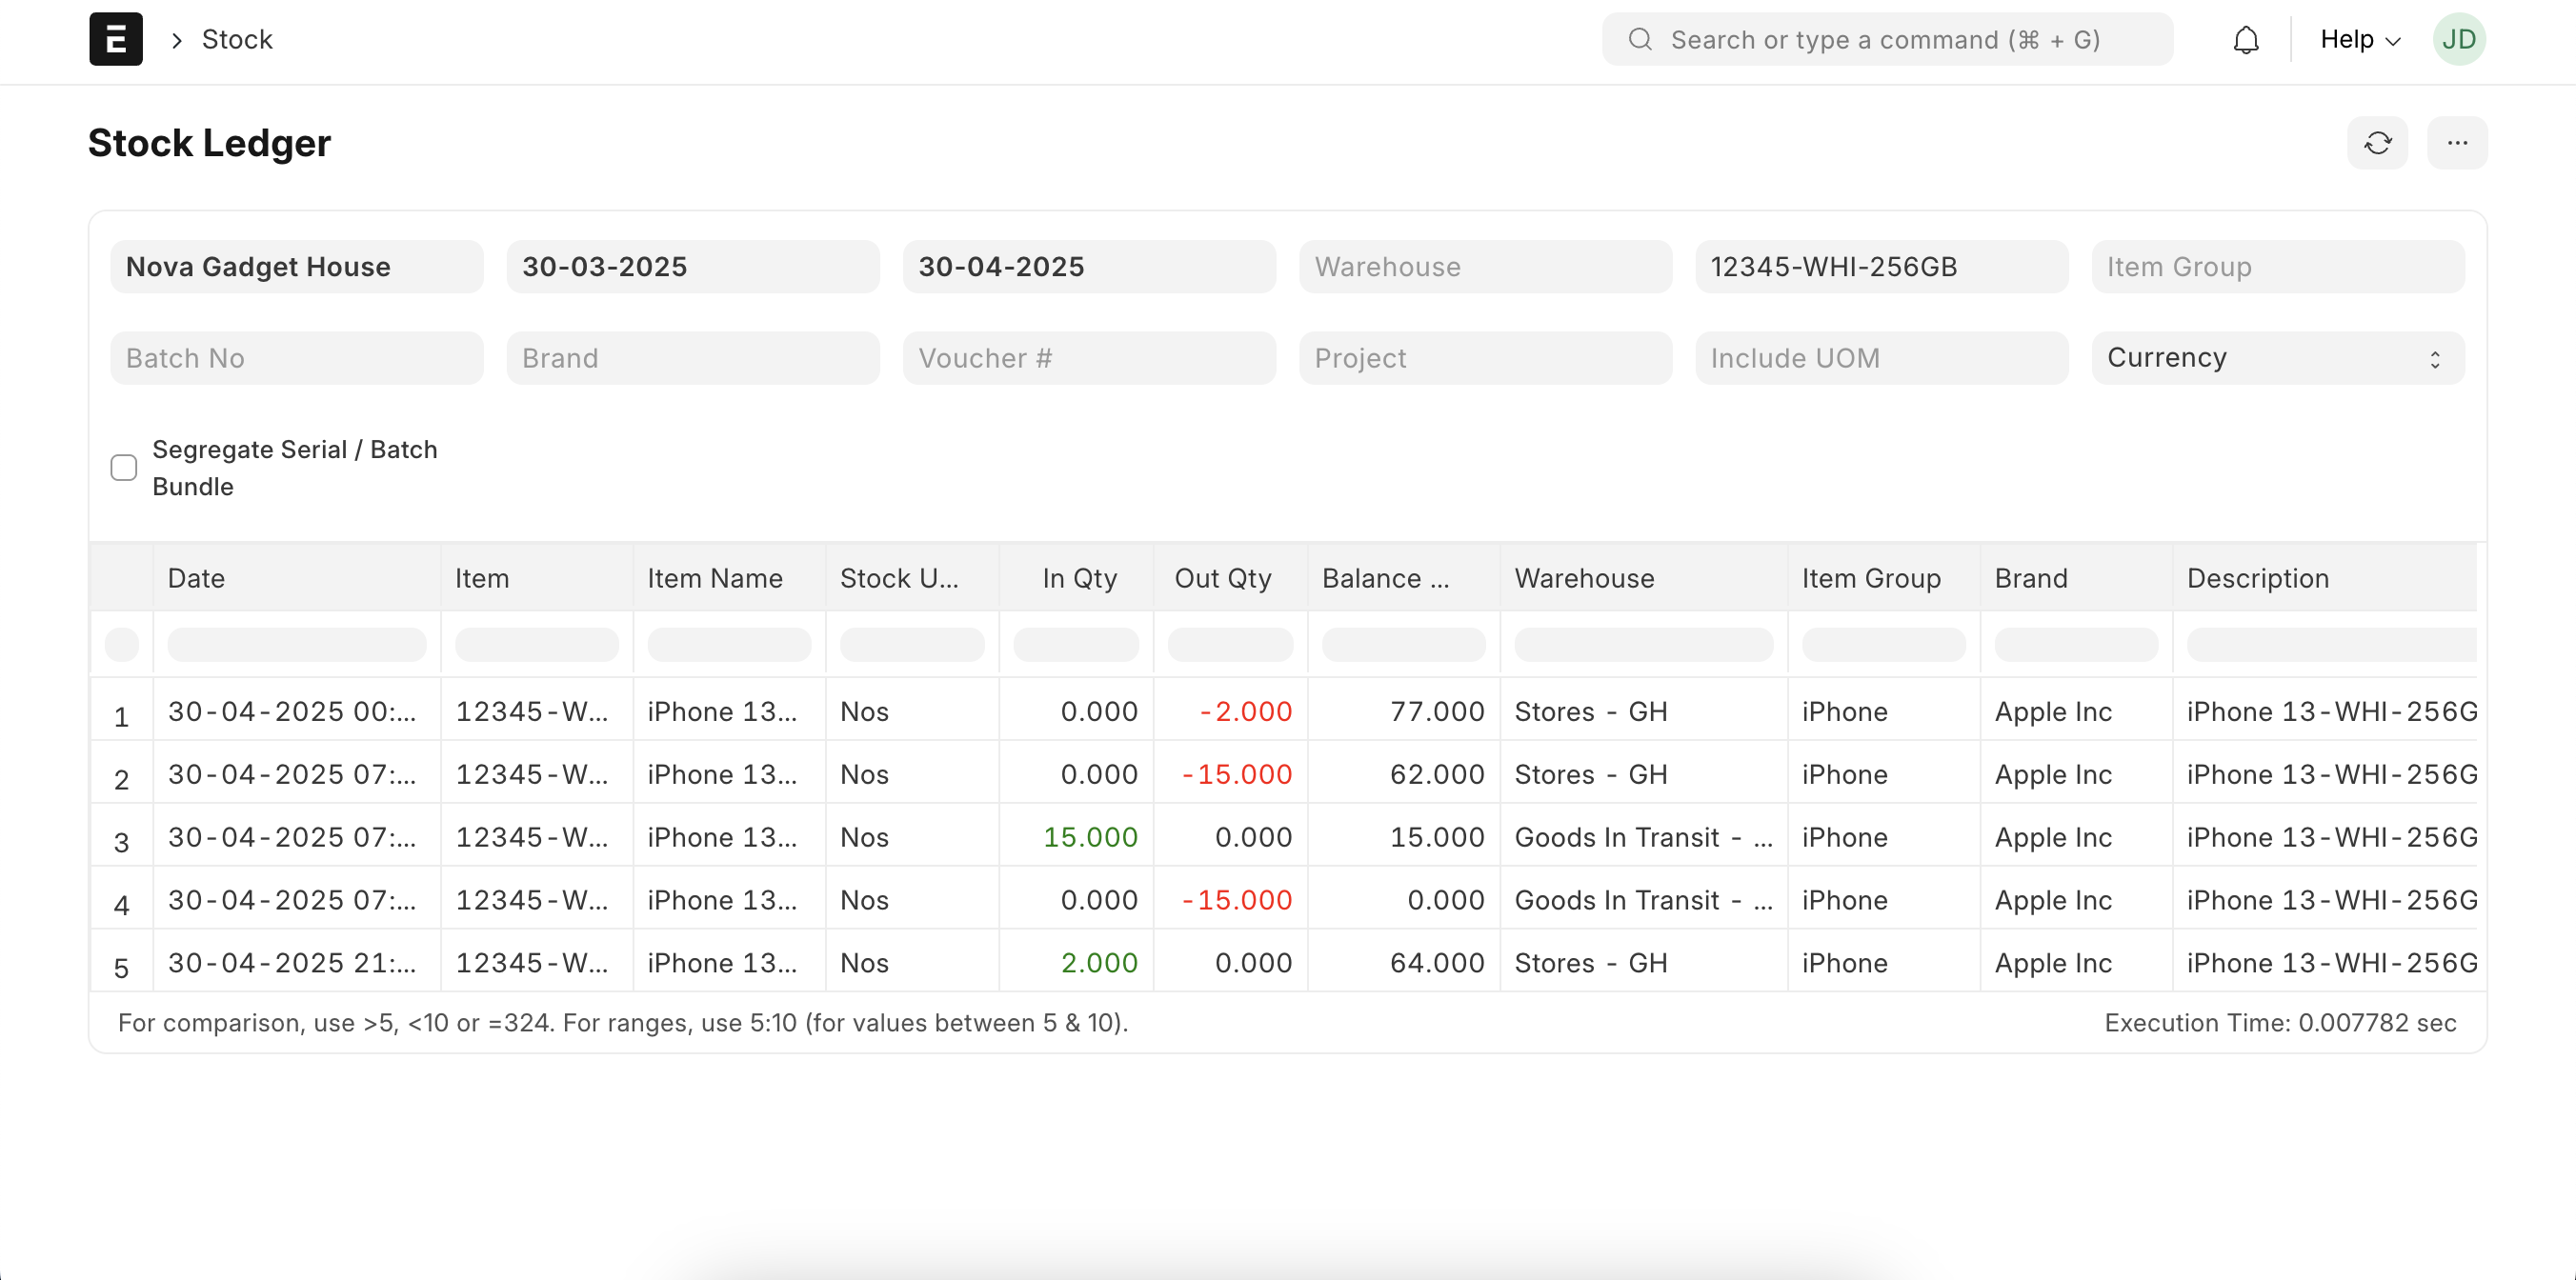
Task: Click the Execution Time text
Action: click(x=2280, y=1023)
